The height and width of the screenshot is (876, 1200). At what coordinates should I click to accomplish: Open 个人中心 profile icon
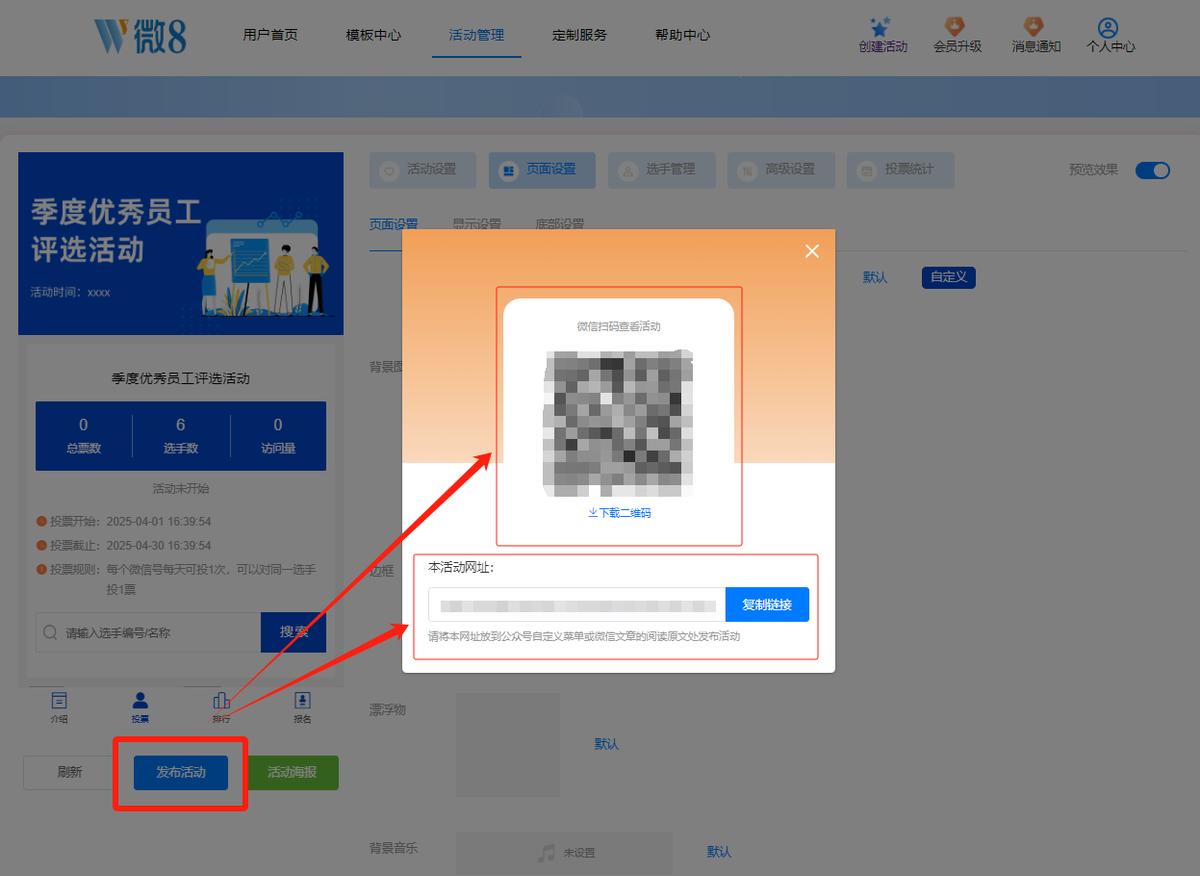coord(1108,27)
